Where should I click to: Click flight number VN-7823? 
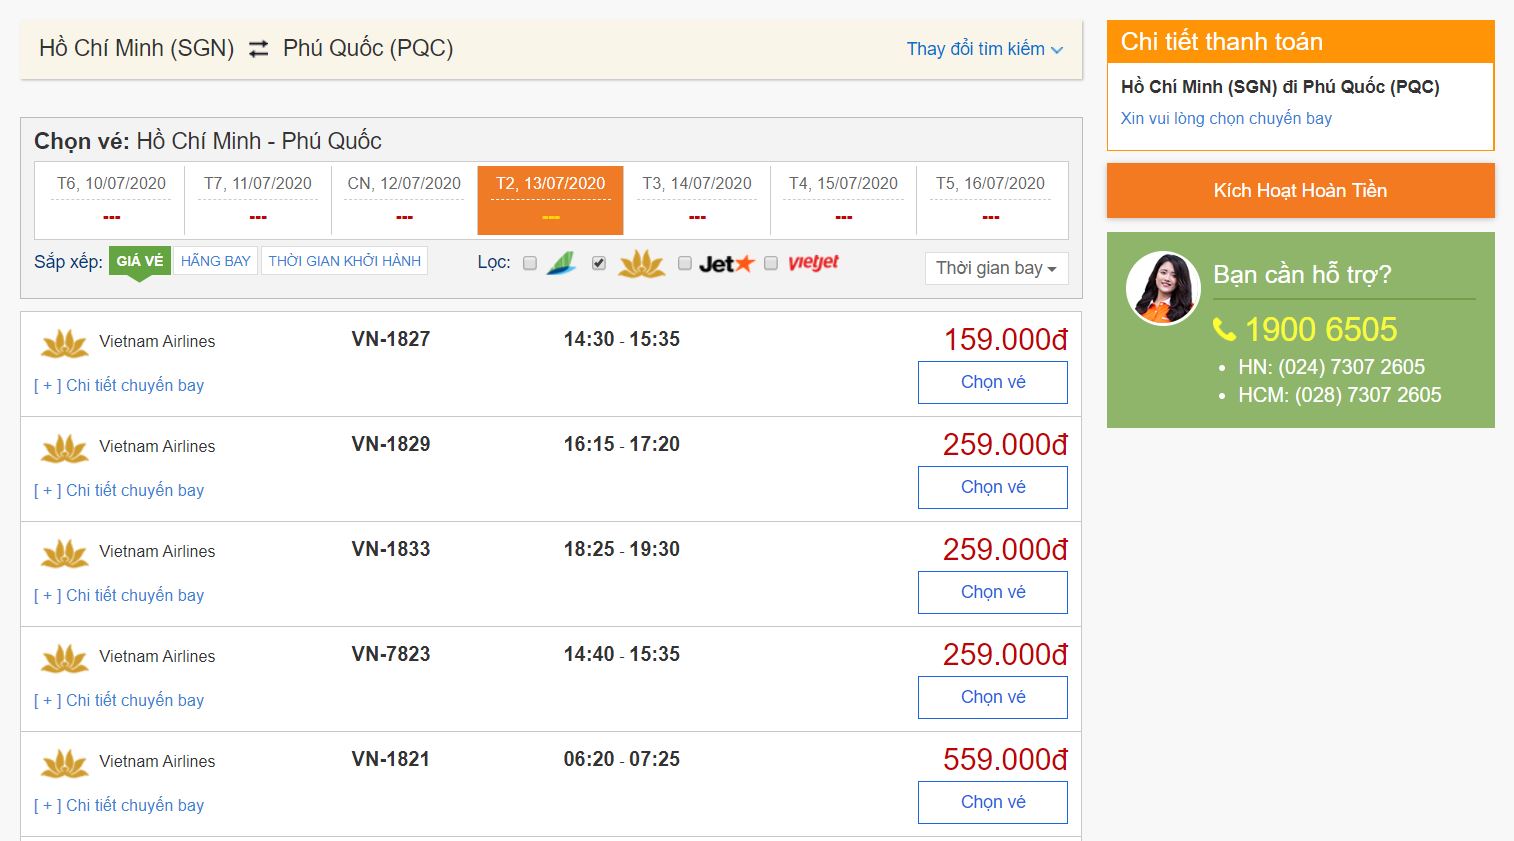(391, 654)
